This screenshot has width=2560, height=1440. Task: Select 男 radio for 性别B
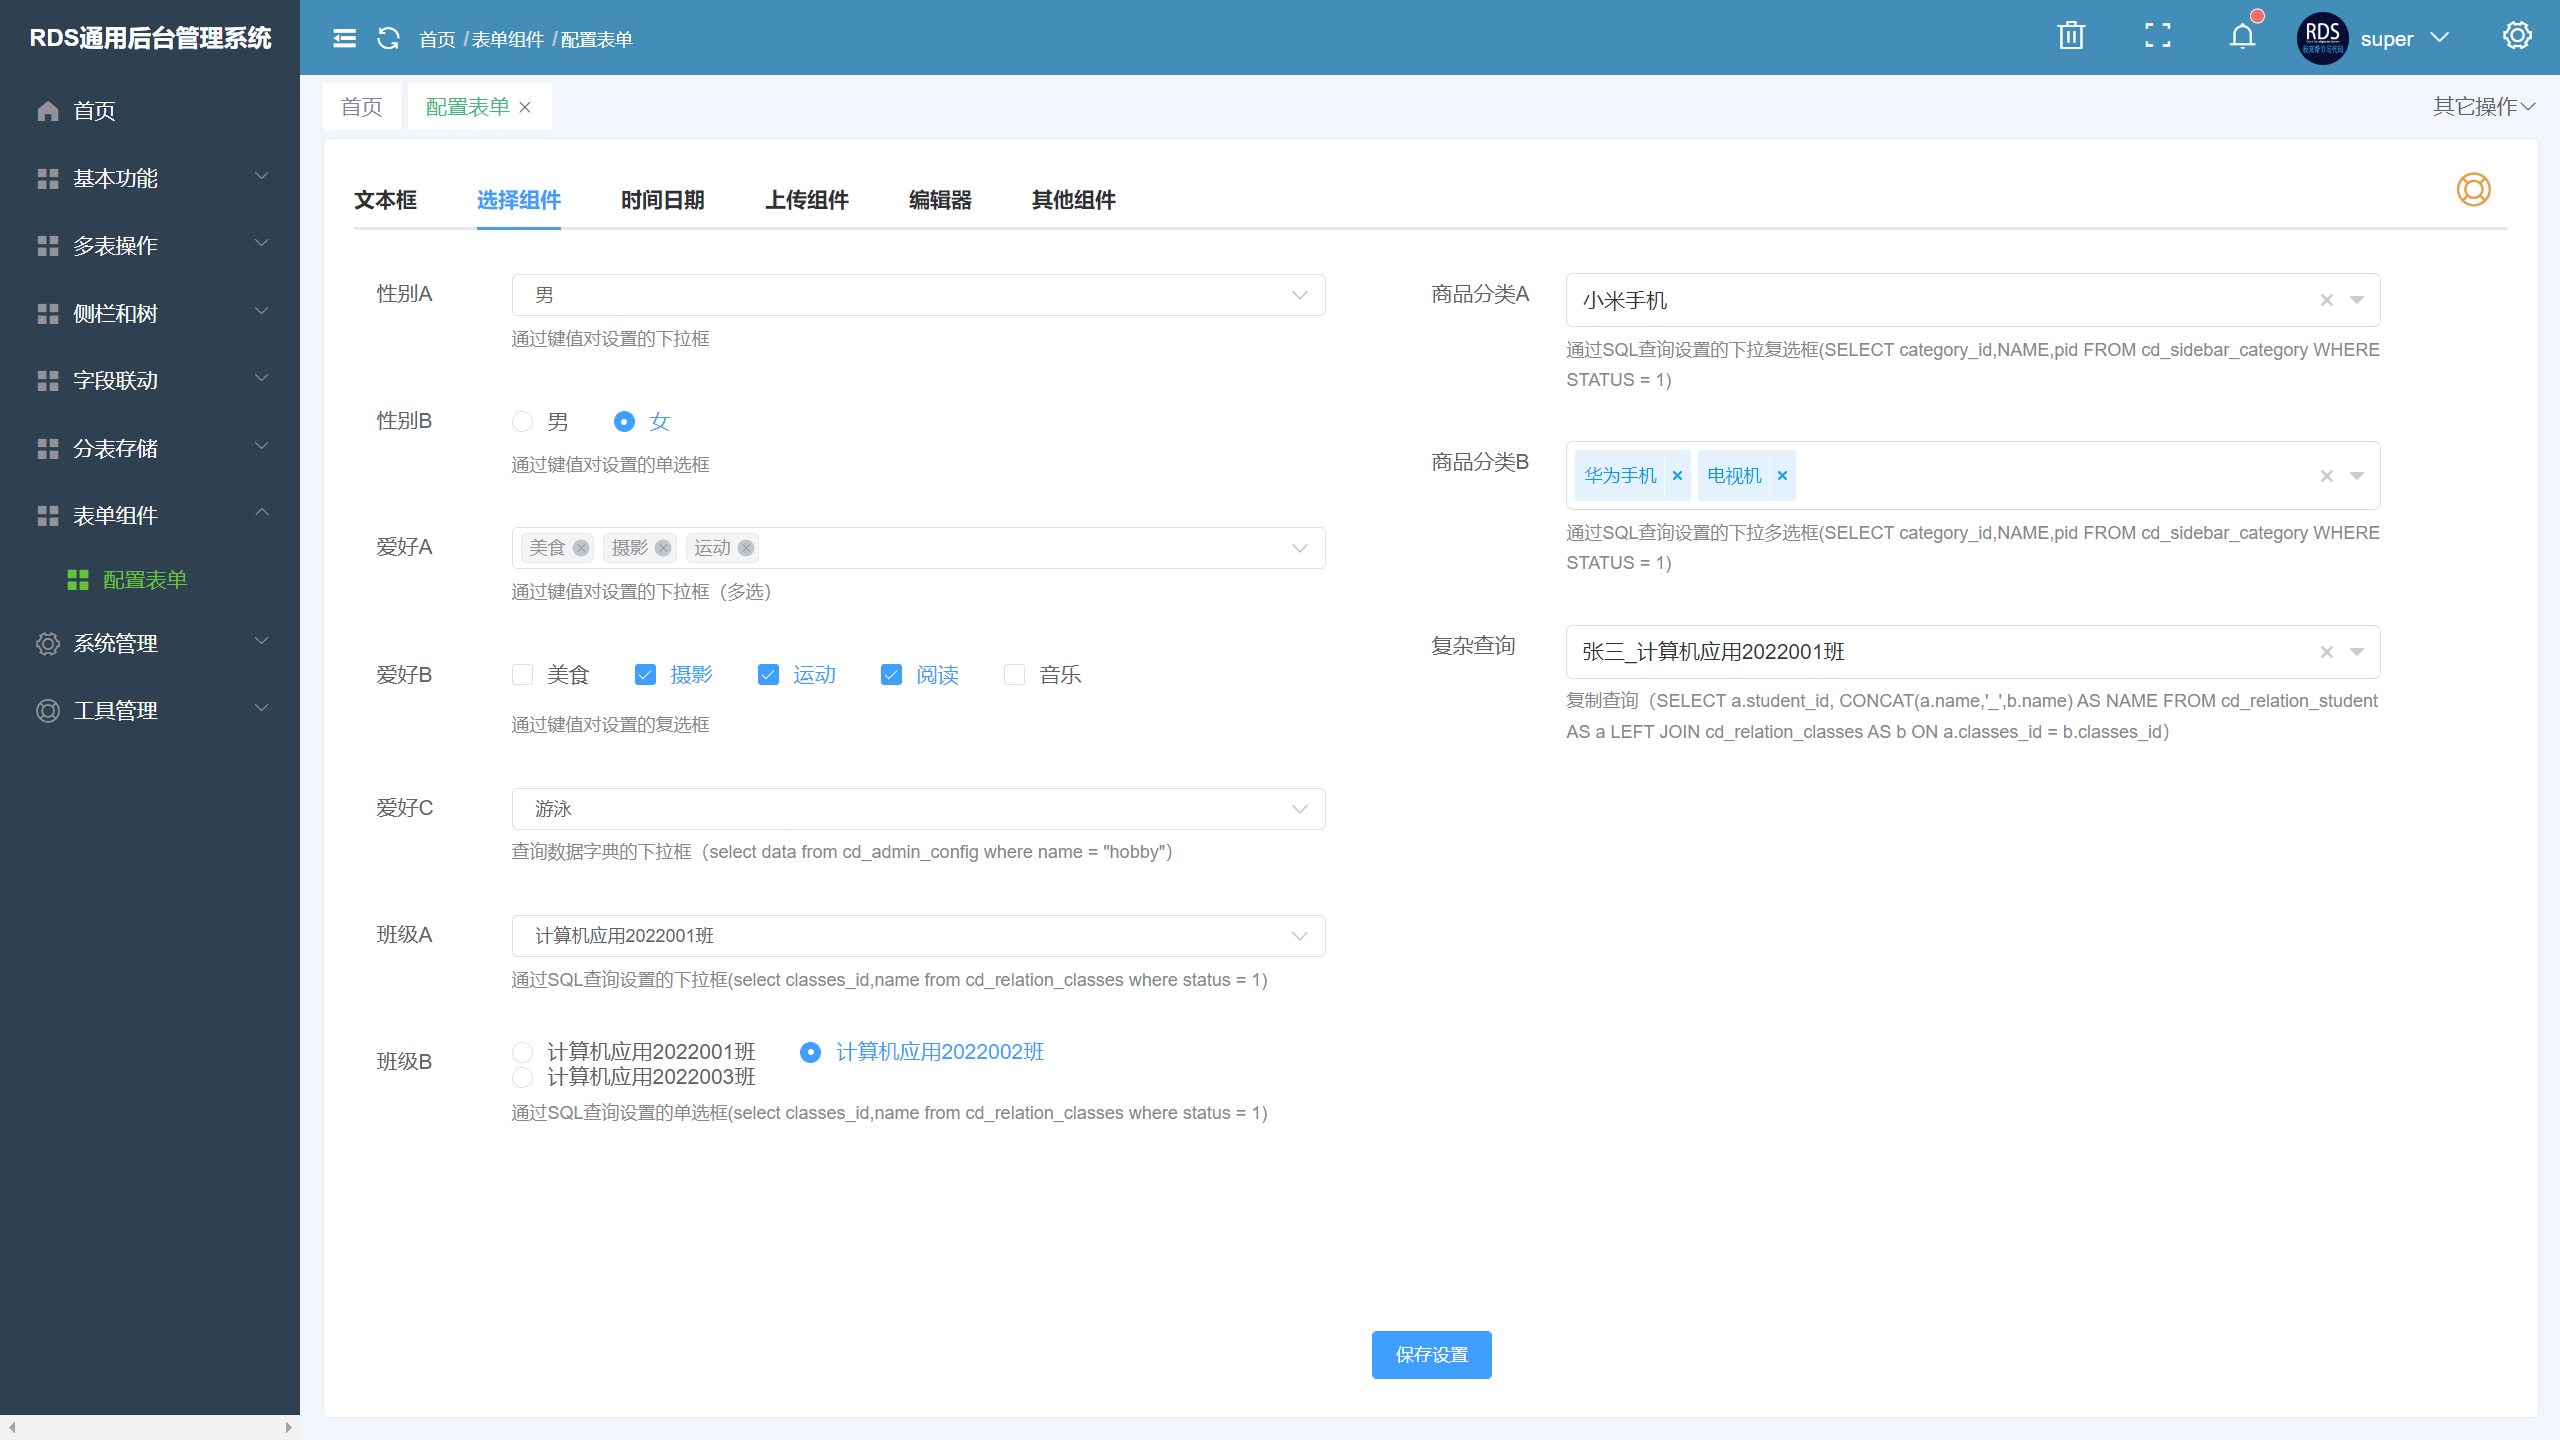(x=522, y=422)
